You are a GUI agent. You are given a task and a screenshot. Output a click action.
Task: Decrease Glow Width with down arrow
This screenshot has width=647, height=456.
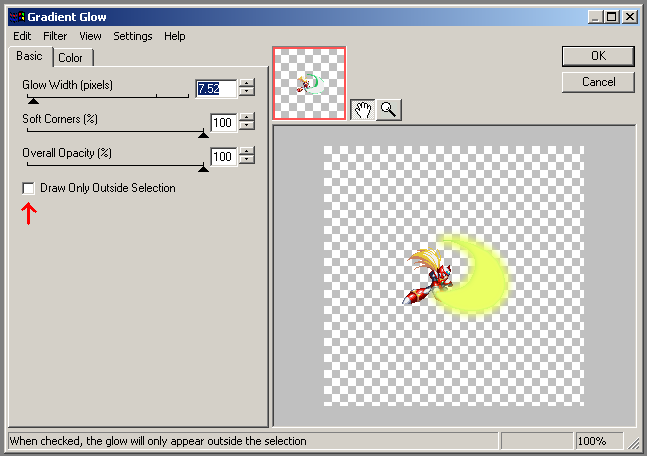pos(247,92)
